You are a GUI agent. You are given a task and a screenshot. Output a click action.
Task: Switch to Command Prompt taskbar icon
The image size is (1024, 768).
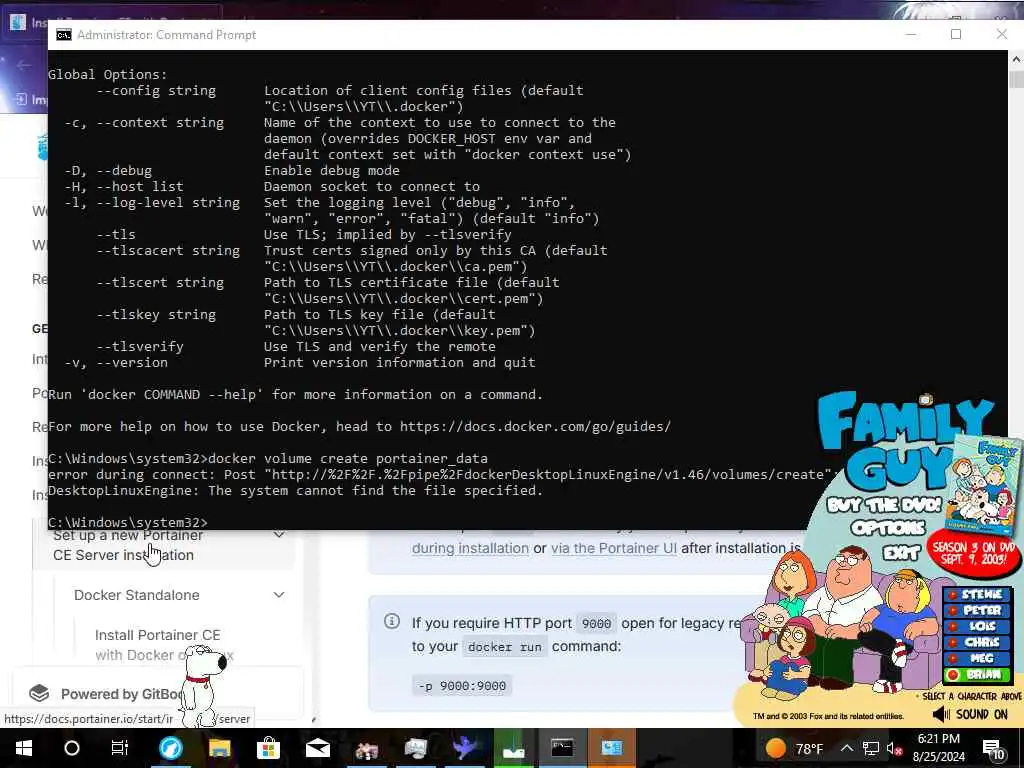coord(562,748)
